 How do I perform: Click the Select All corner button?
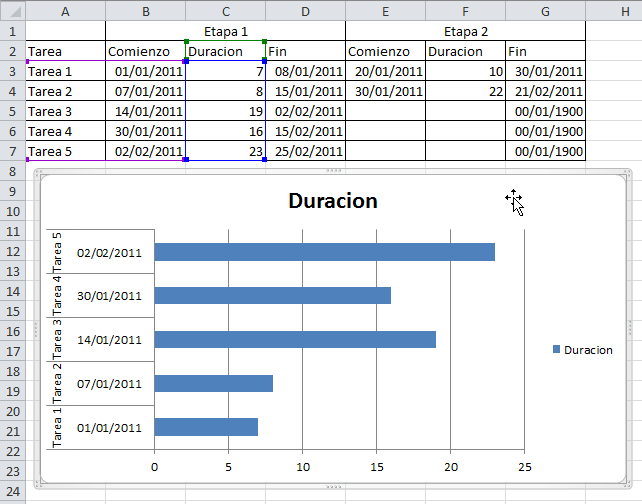(x=13, y=11)
